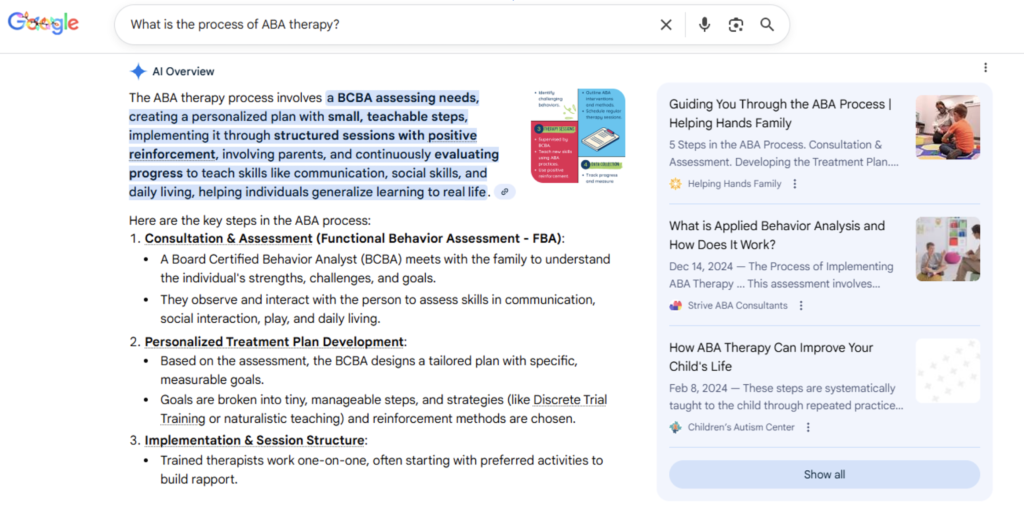Click the "Strive ABA Consultants" source name
Viewport: 1024px width, 513px height.
tap(737, 305)
